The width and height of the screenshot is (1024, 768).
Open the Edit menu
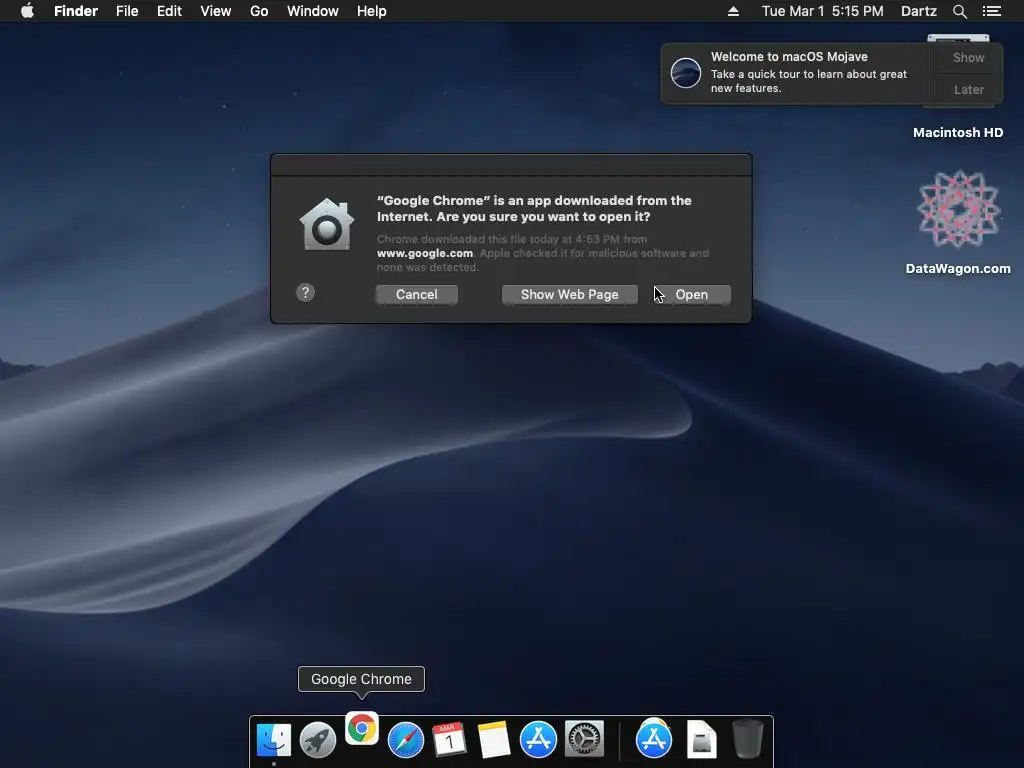coord(169,11)
